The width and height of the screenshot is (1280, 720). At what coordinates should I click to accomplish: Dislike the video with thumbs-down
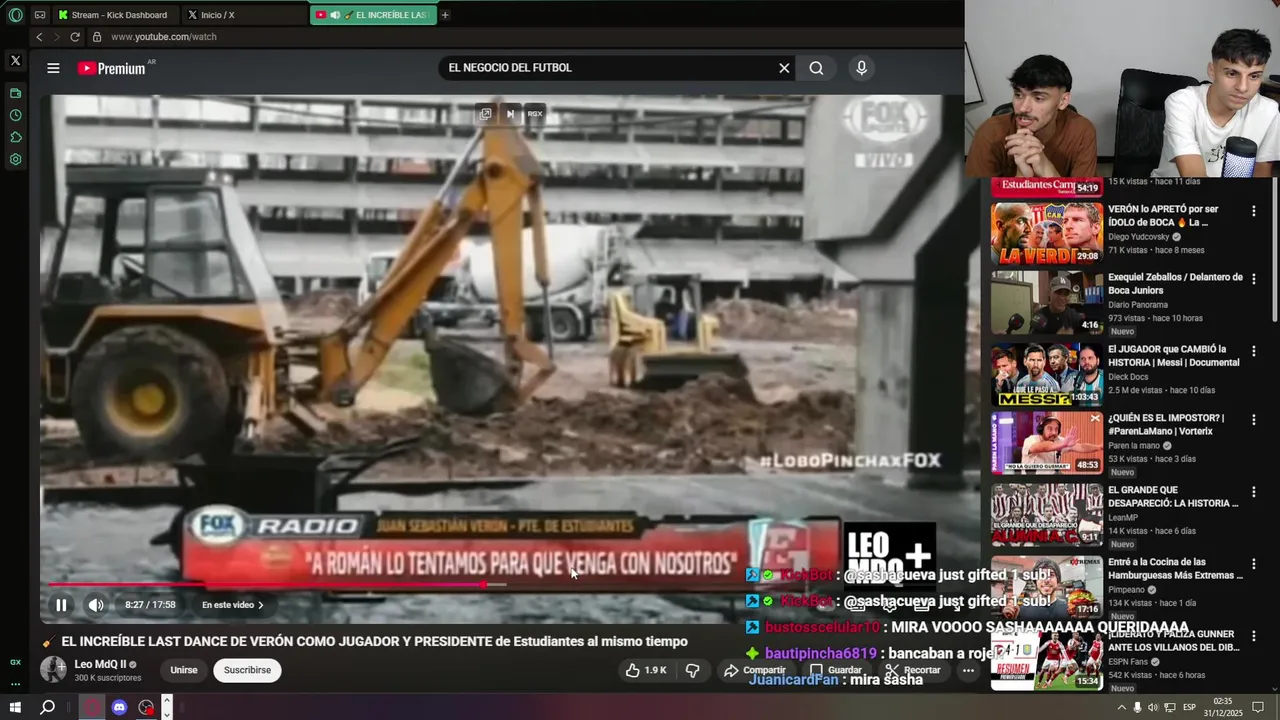click(x=692, y=670)
